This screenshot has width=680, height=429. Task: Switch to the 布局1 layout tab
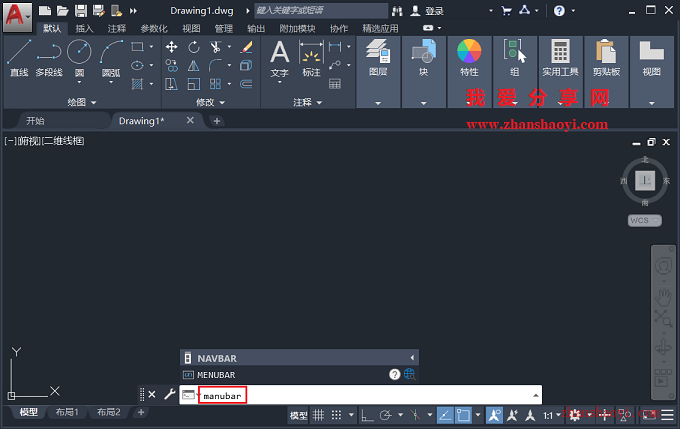67,412
